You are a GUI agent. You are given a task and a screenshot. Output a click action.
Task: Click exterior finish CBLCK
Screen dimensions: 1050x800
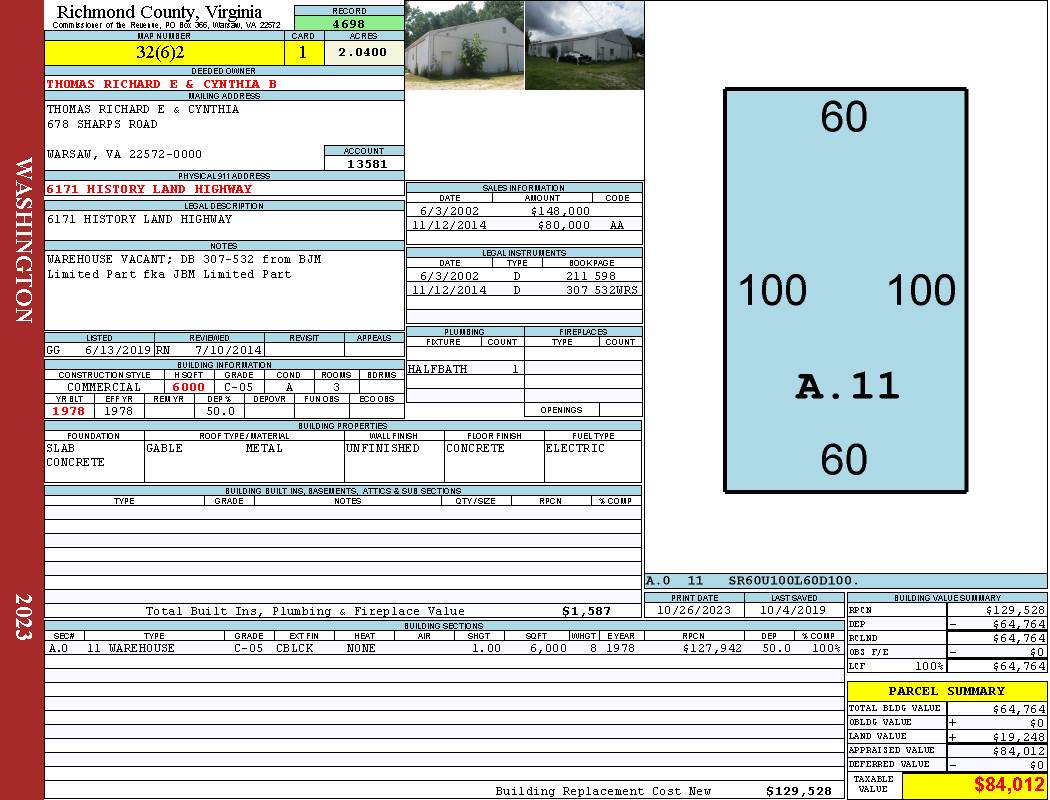click(295, 648)
